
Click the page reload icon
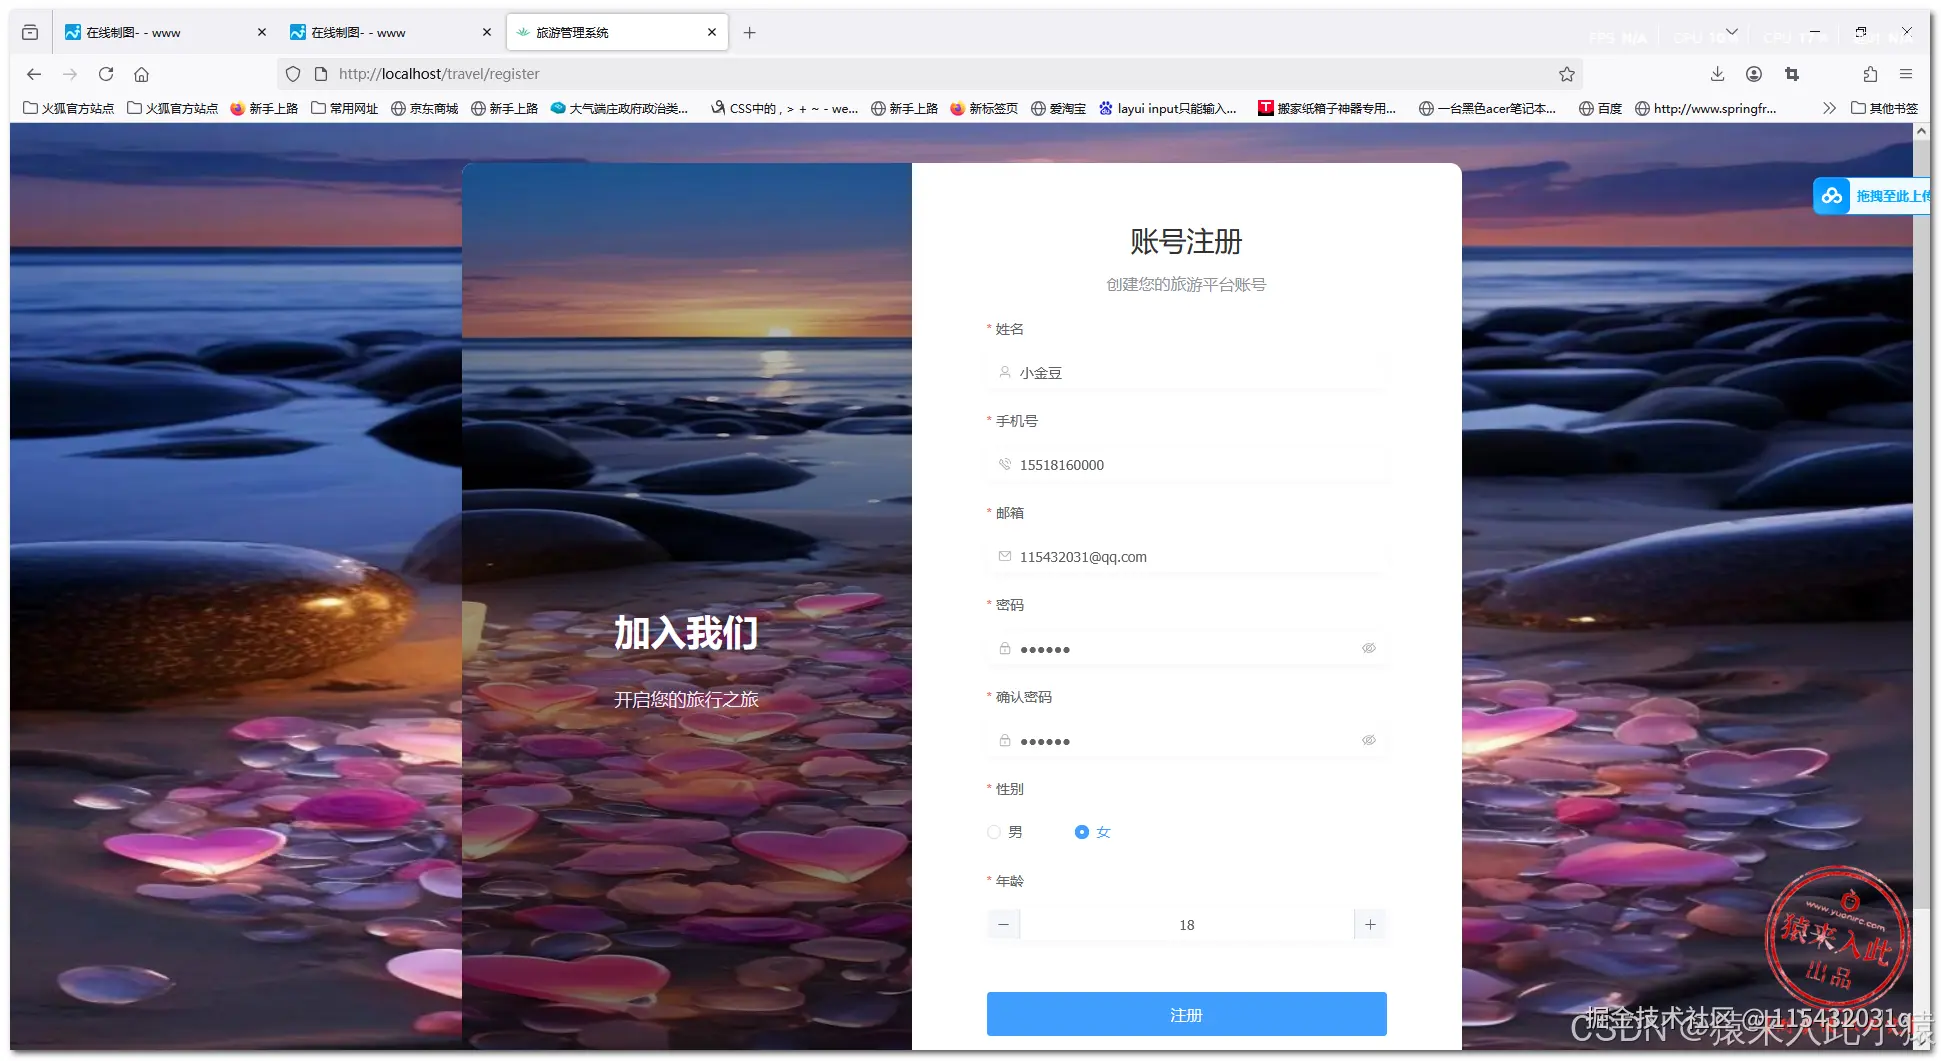click(x=106, y=73)
